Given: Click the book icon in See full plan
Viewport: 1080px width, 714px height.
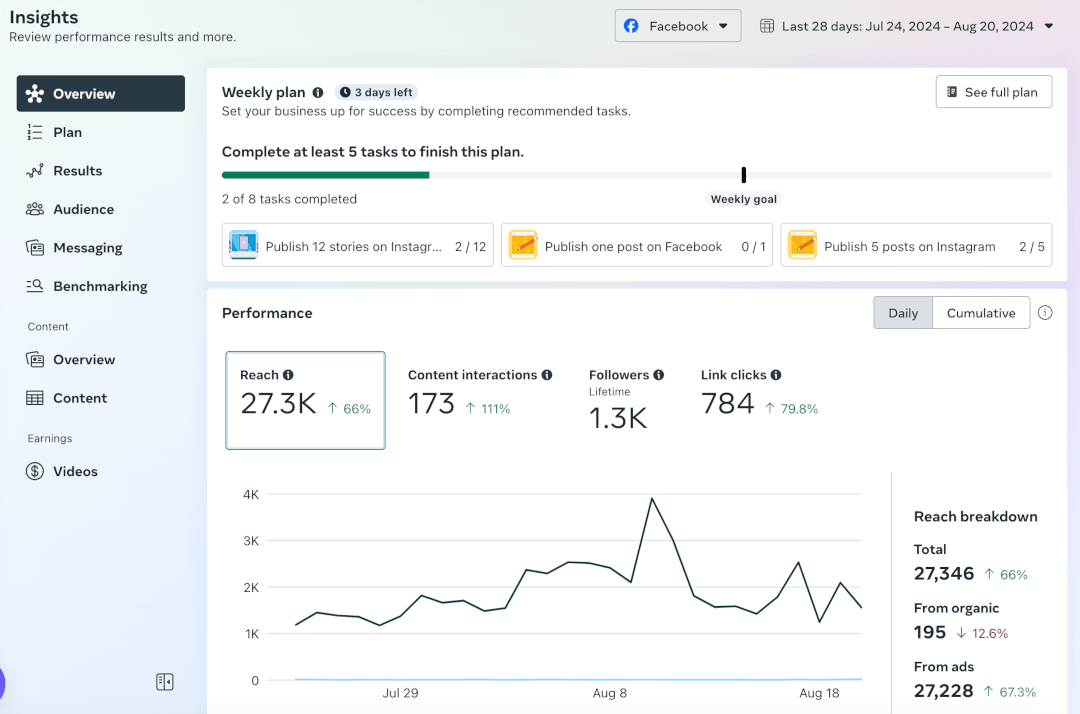Looking at the screenshot, I should [952, 92].
